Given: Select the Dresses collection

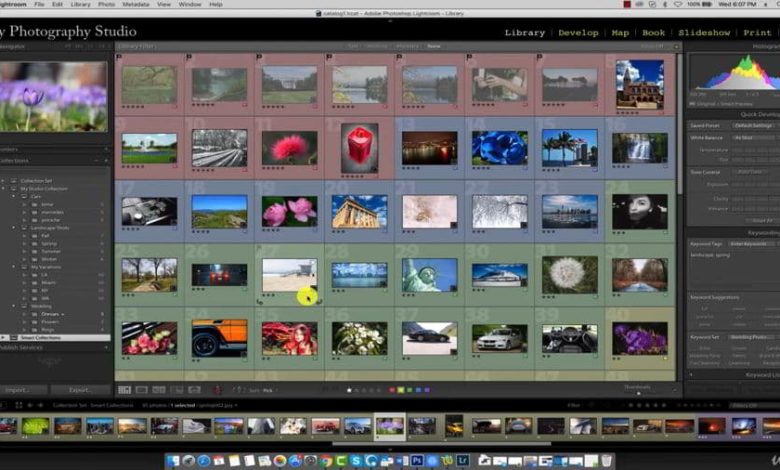Looking at the screenshot, I should click(52, 314).
